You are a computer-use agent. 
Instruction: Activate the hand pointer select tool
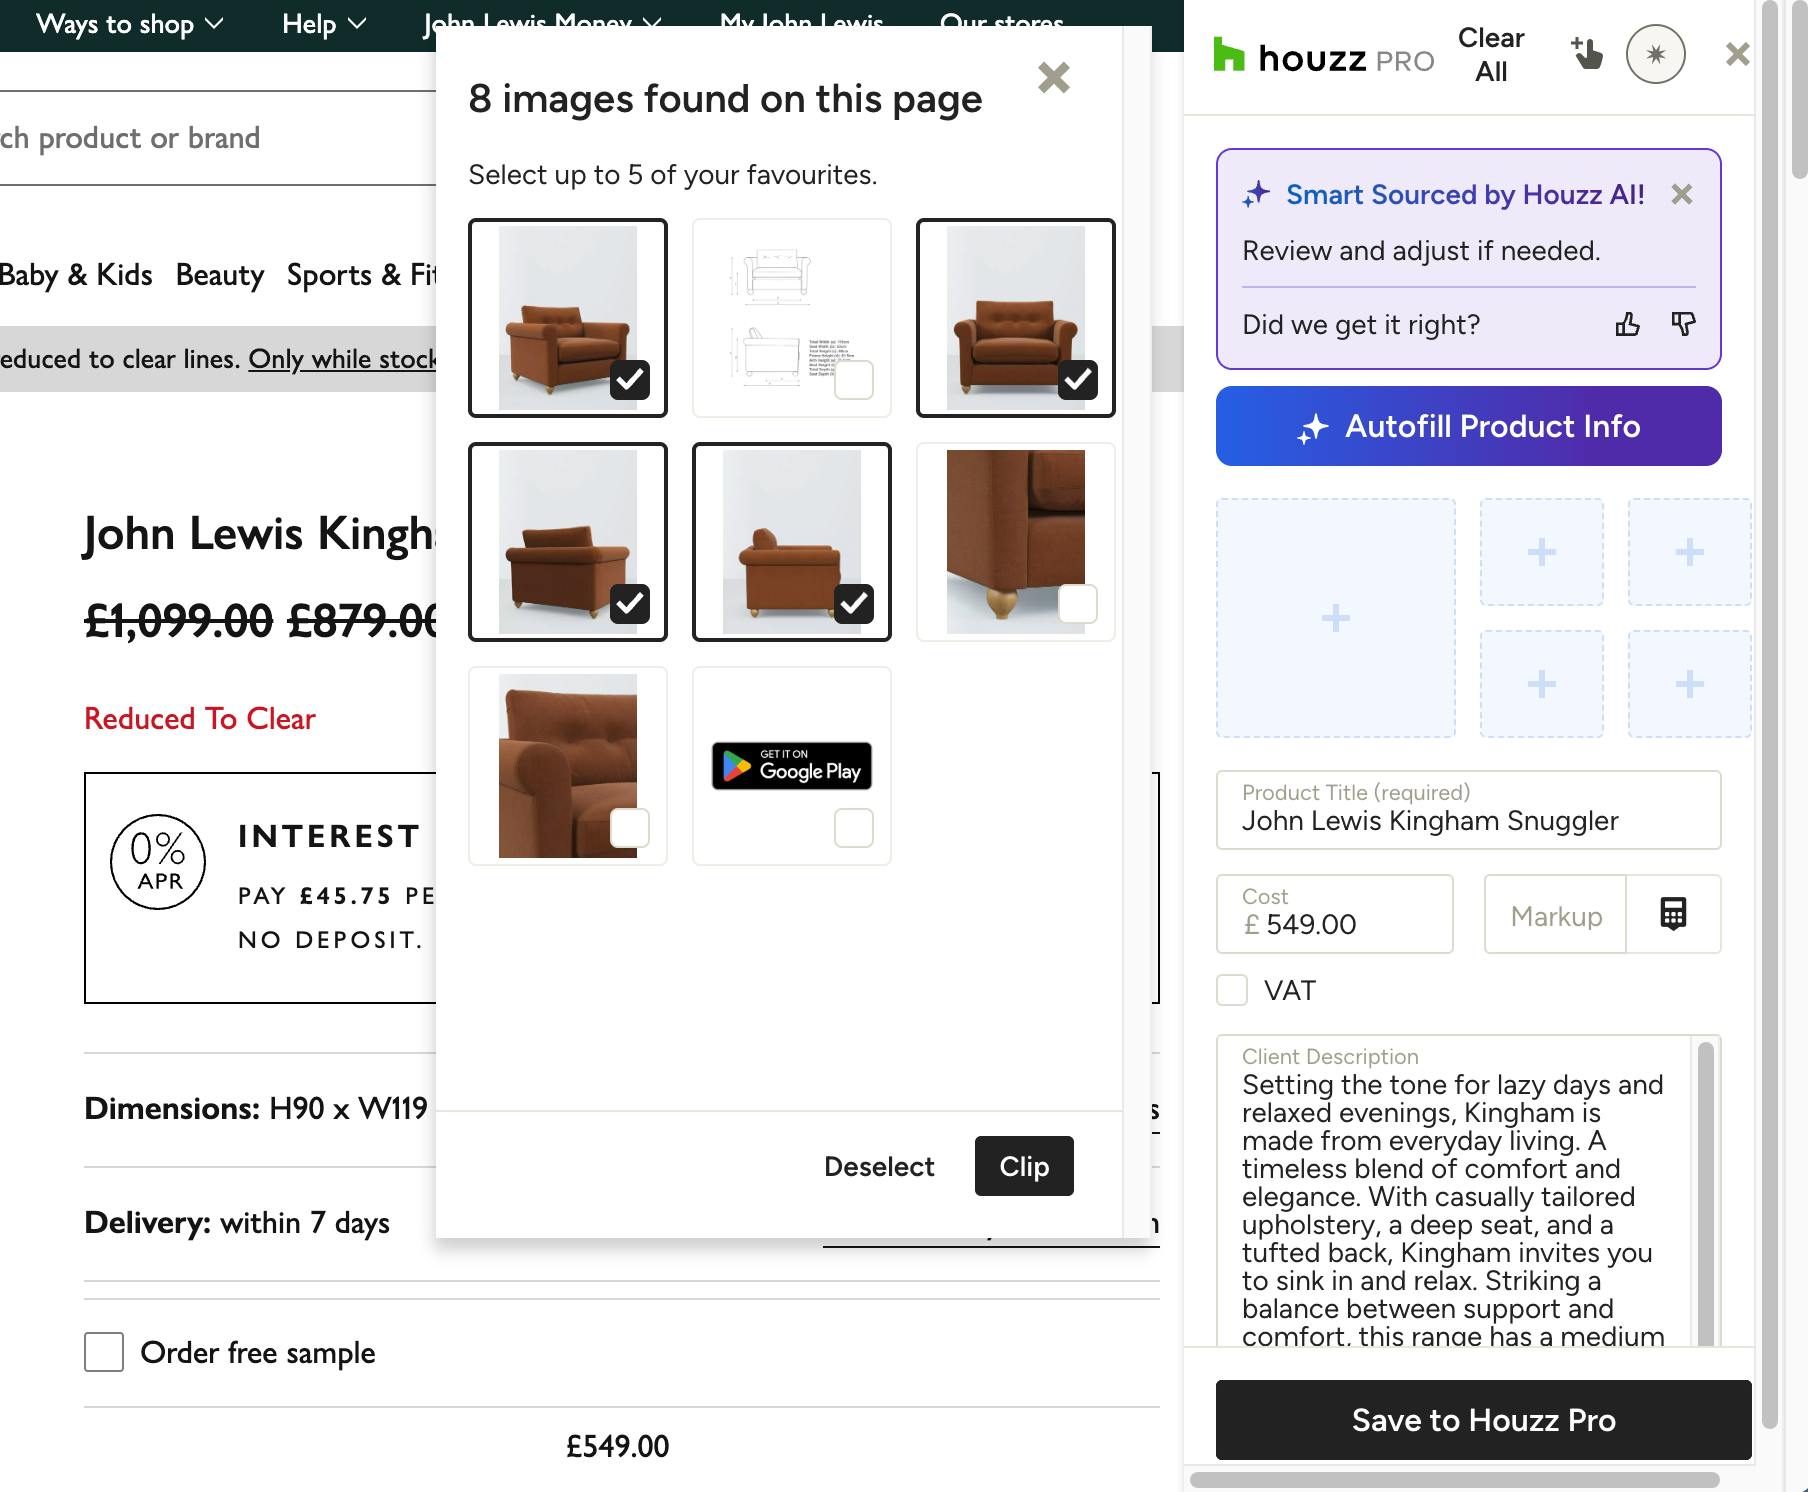pyautogui.click(x=1586, y=54)
